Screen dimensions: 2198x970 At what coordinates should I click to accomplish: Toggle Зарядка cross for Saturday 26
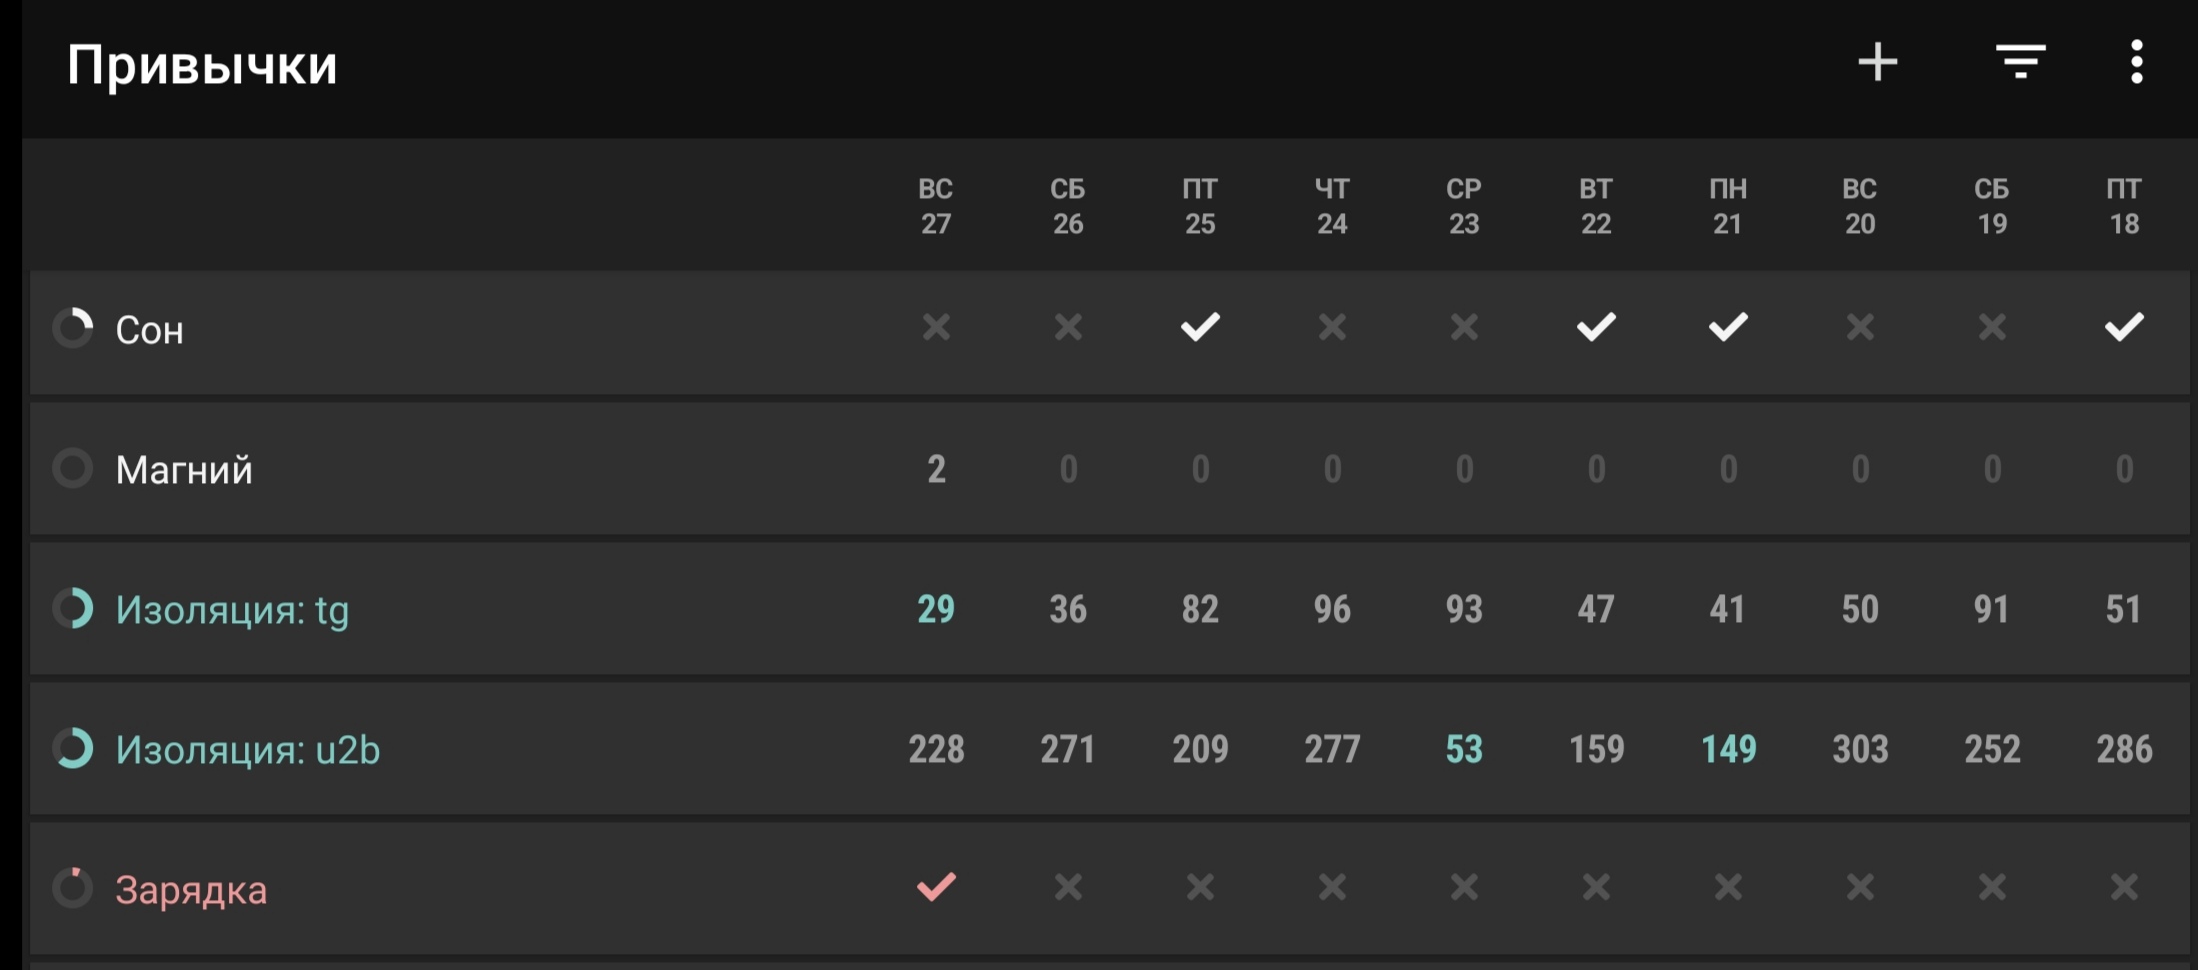pos(1068,887)
